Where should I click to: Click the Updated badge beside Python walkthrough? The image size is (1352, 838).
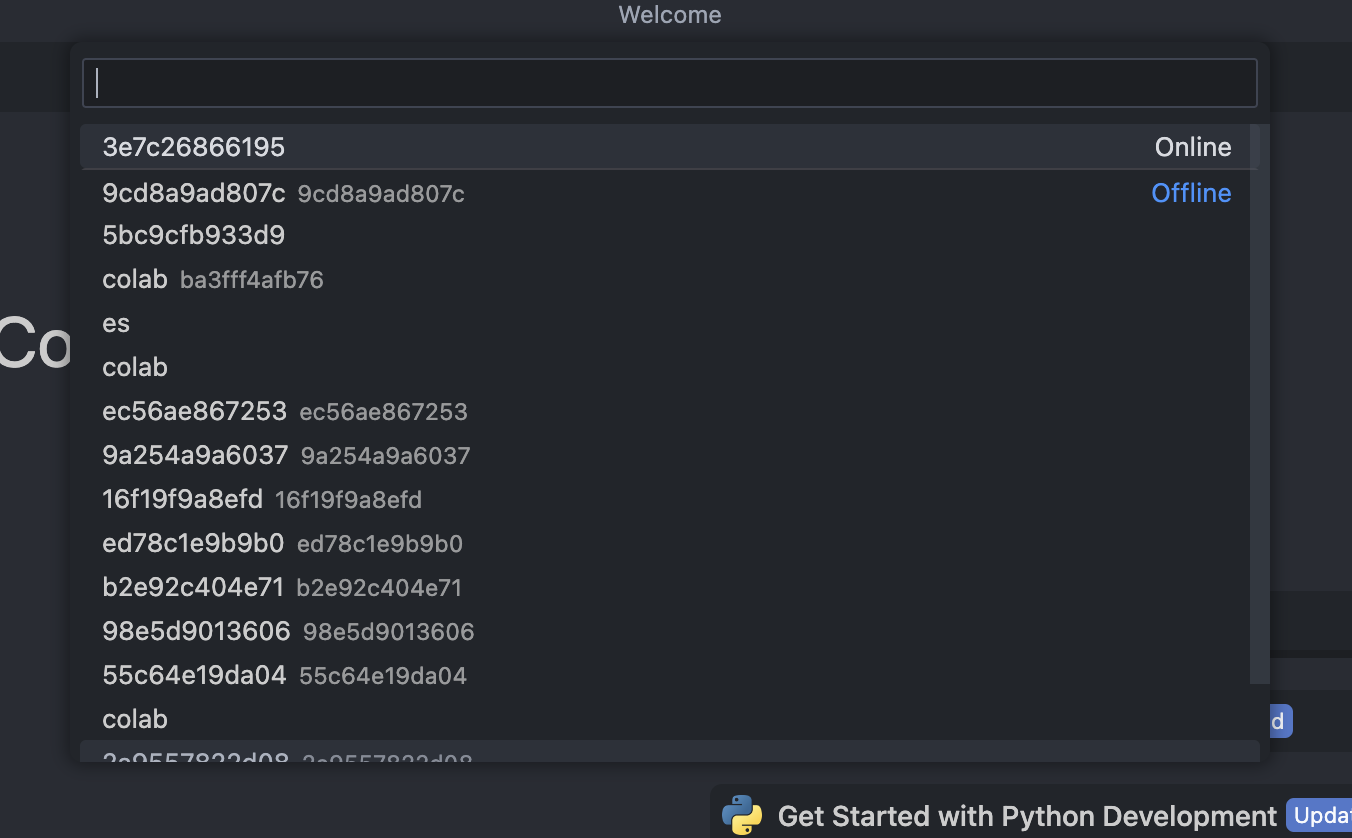(x=1320, y=816)
